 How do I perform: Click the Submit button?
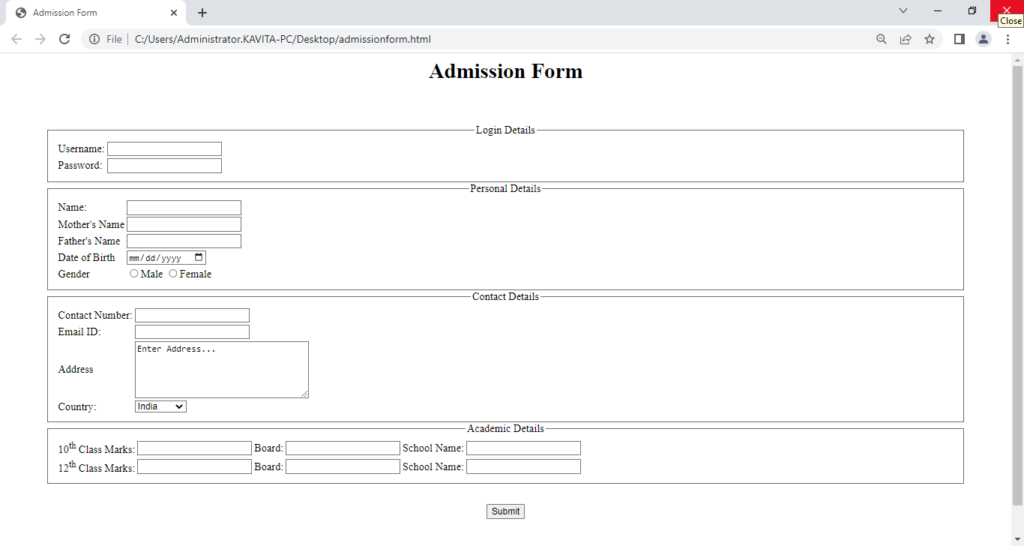[x=505, y=511]
